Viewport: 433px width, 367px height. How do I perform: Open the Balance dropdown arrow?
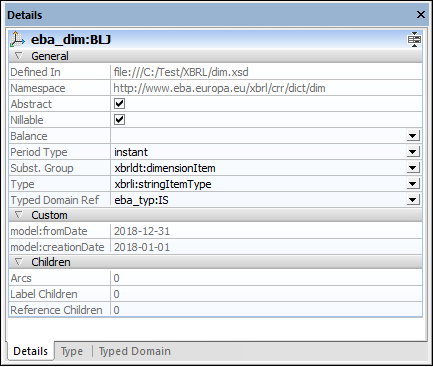[413, 136]
